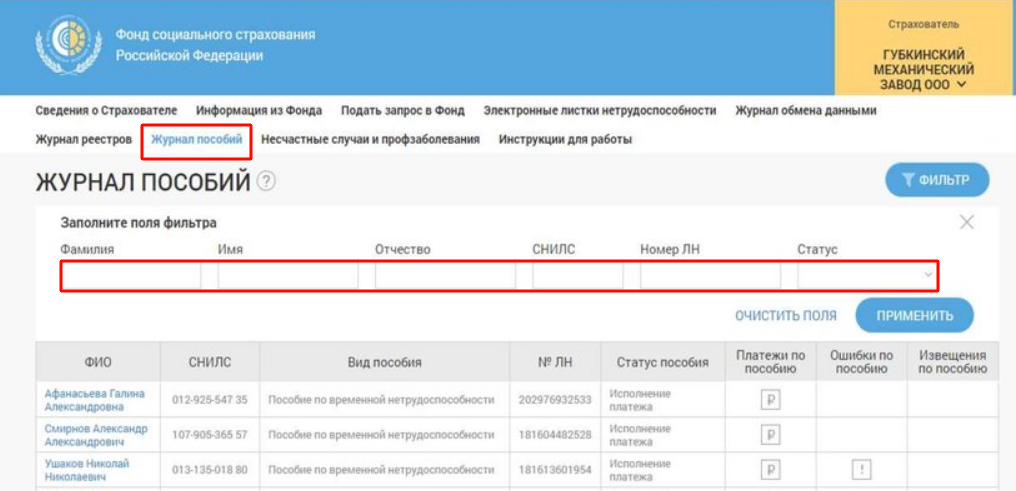The image size is (1016, 491).
Task: Click the Ошибки по пособию header
Action: 861,362
